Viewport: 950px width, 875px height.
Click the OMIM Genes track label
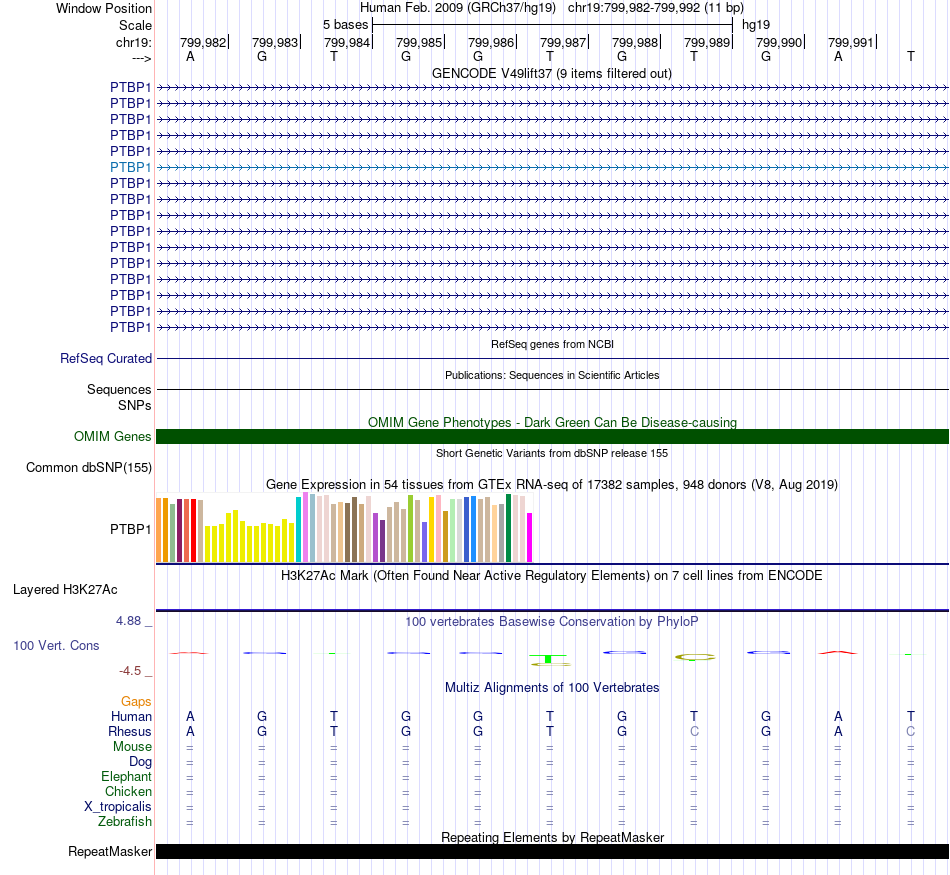click(113, 436)
